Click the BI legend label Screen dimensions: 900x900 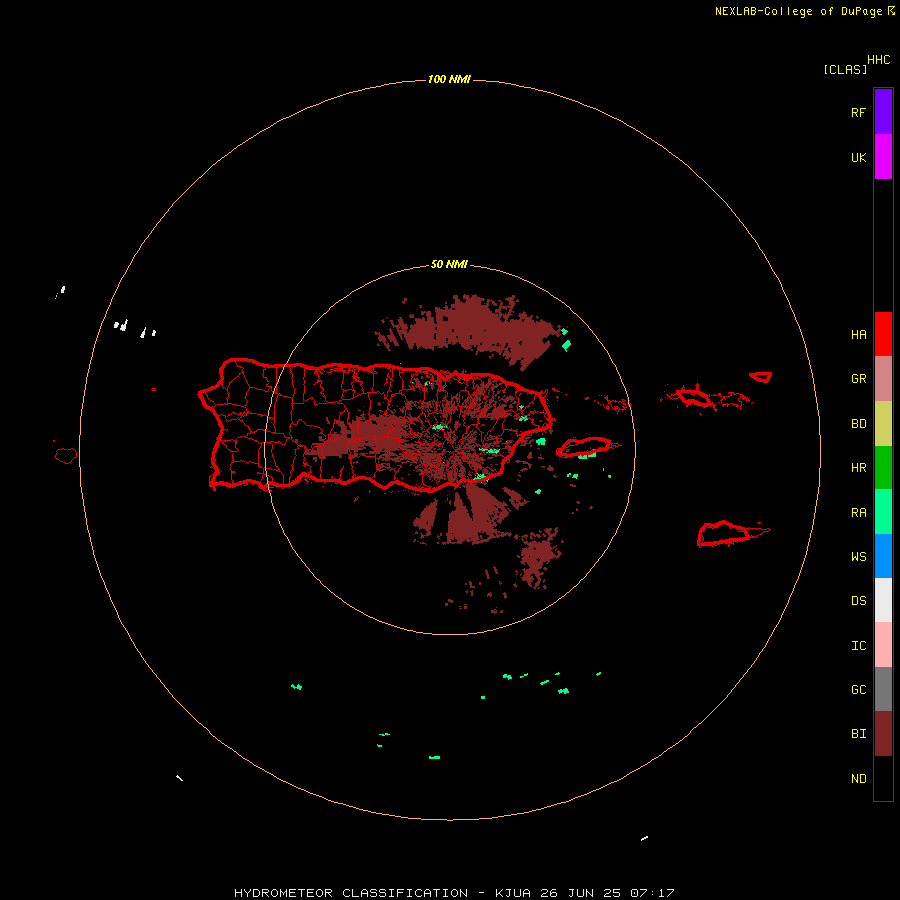tap(858, 734)
